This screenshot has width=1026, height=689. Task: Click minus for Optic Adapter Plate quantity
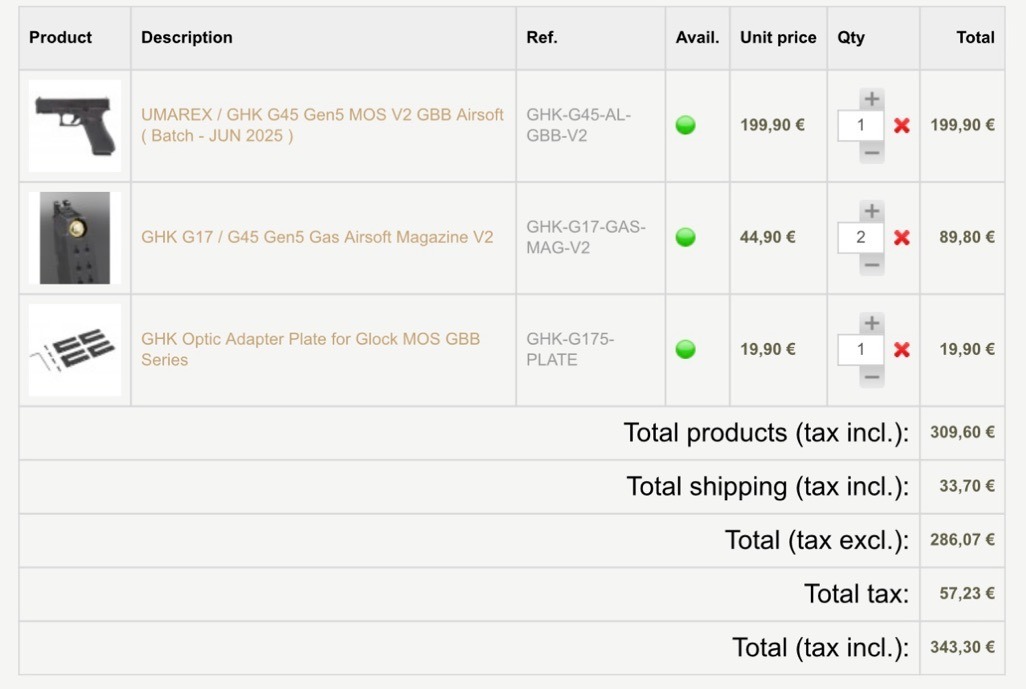[x=871, y=377]
